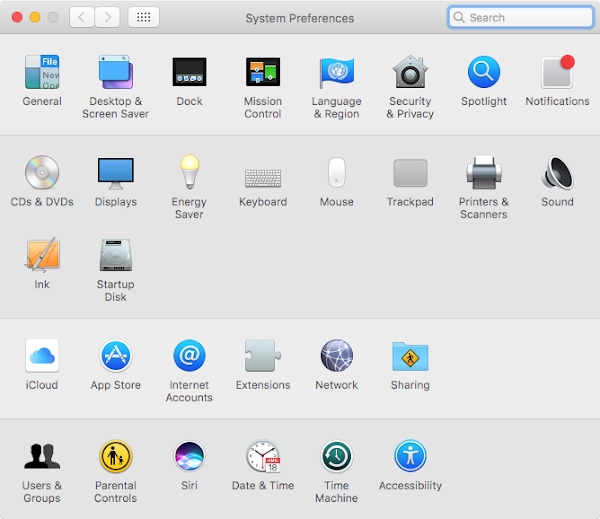Click the Show All grid button
This screenshot has width=600, height=519.
pyautogui.click(x=143, y=17)
